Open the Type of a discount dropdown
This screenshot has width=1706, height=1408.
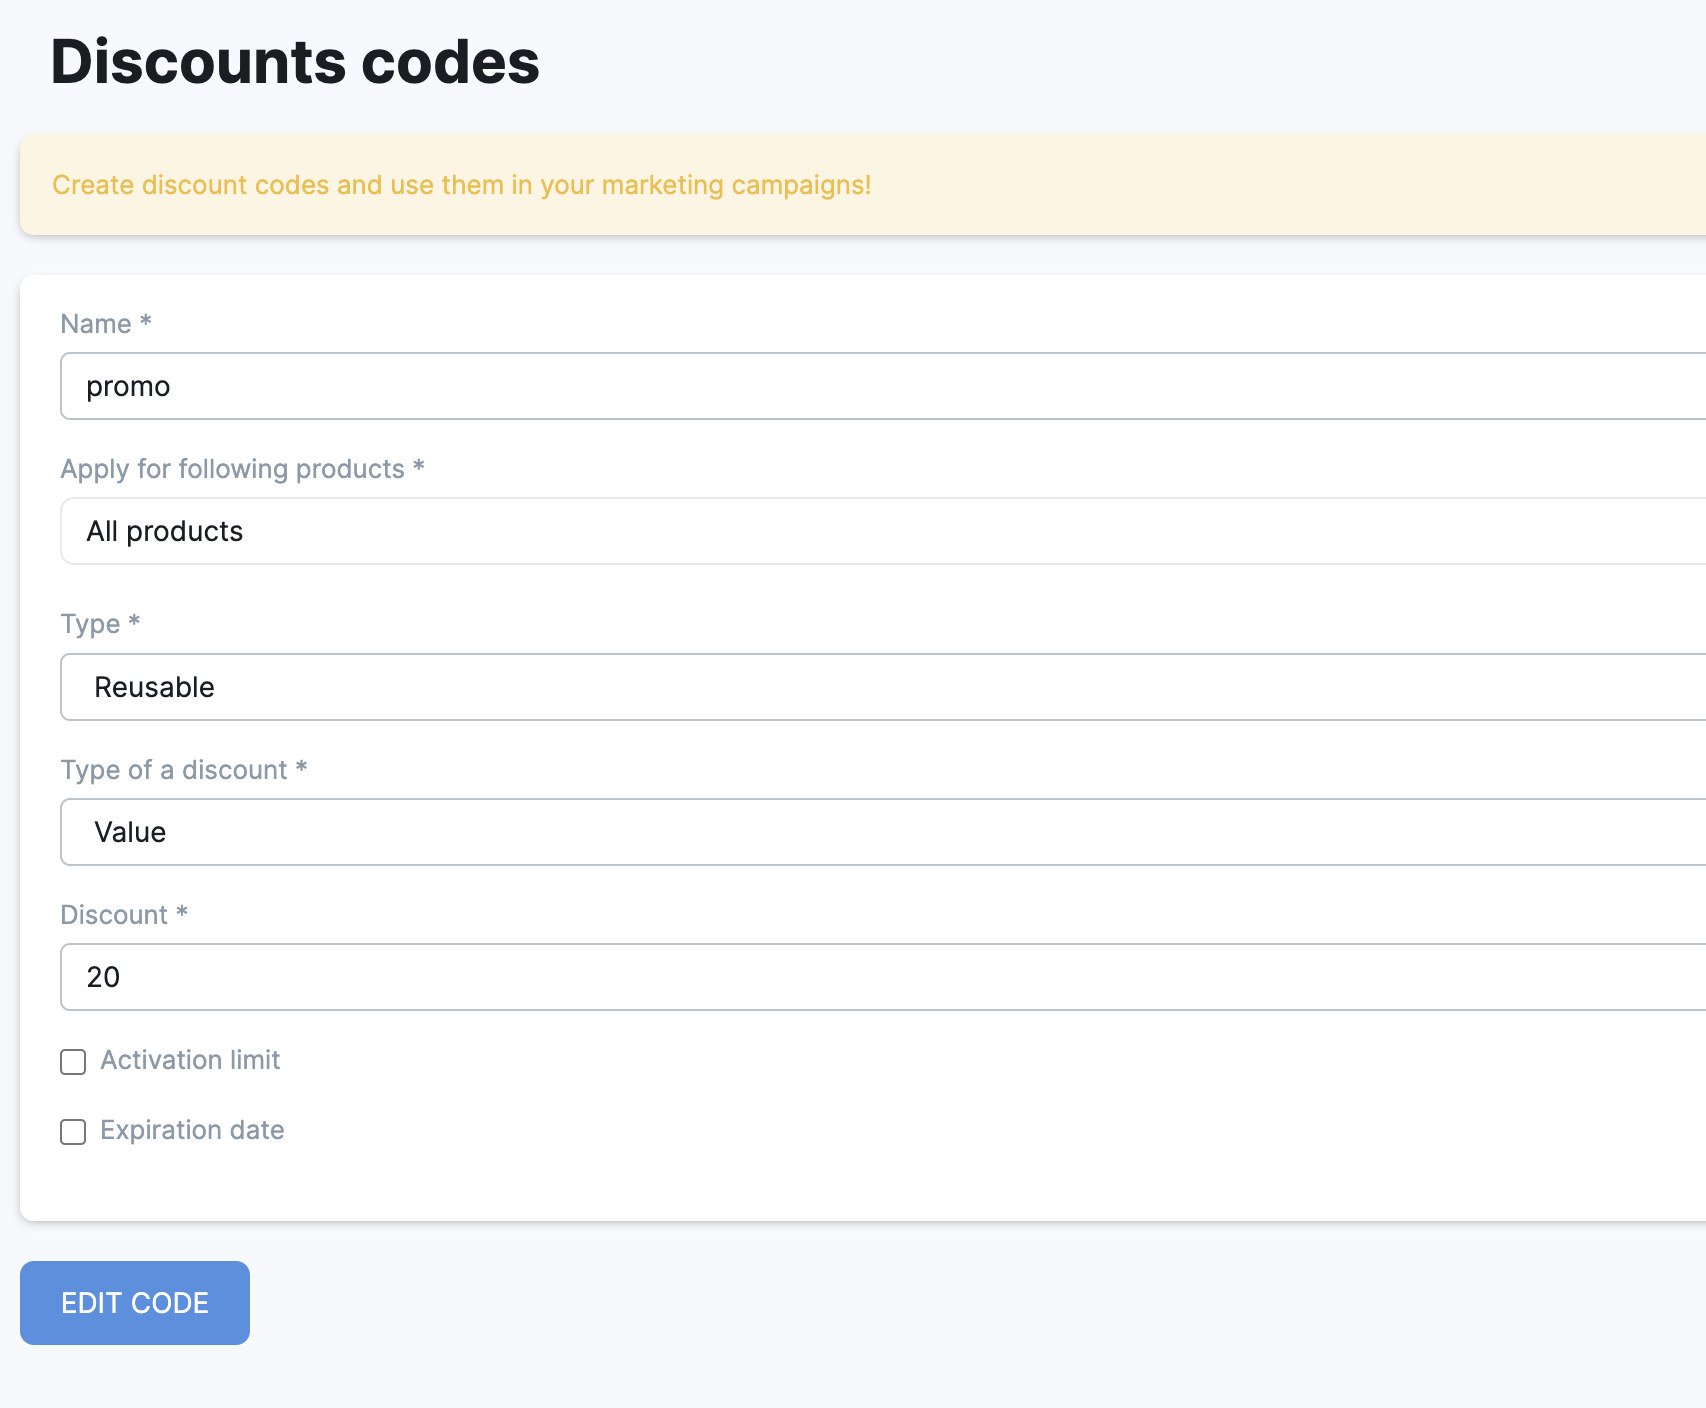880,832
